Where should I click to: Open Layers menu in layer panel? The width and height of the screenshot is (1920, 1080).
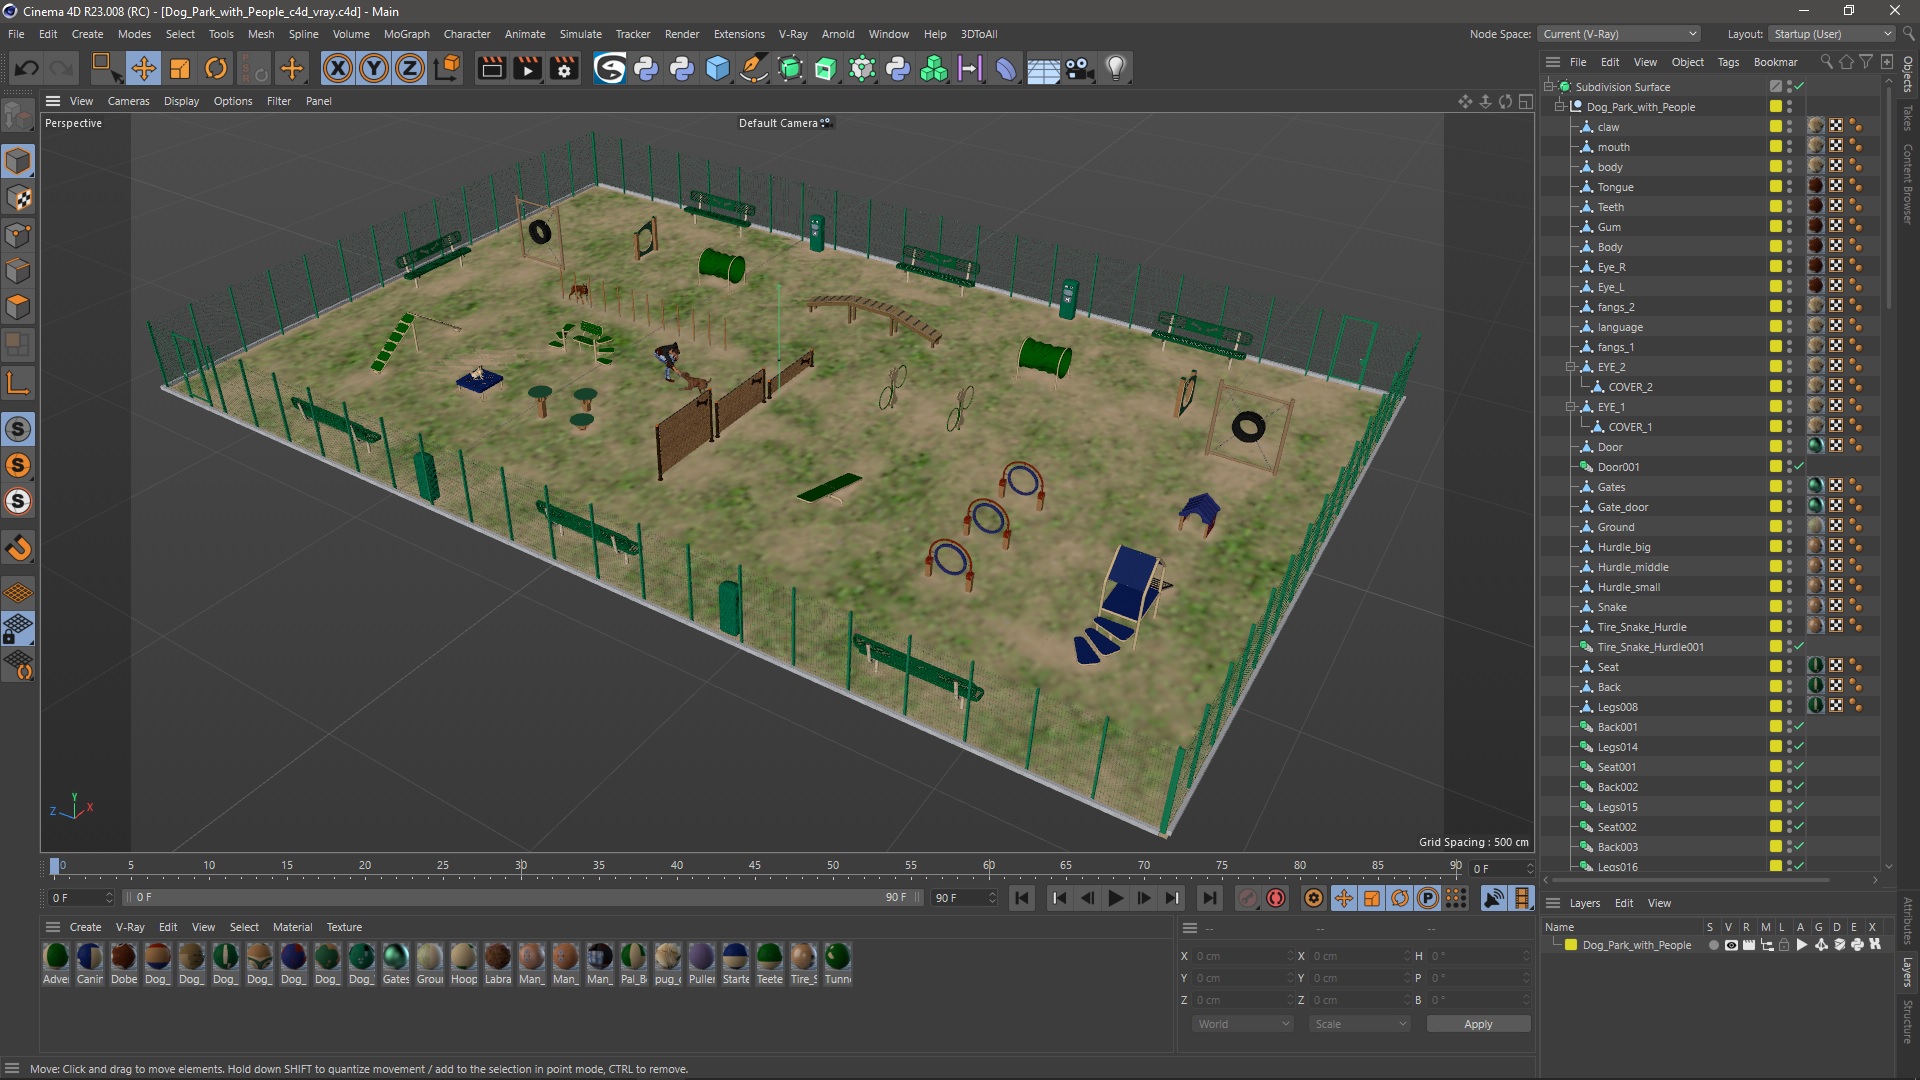(x=1584, y=903)
